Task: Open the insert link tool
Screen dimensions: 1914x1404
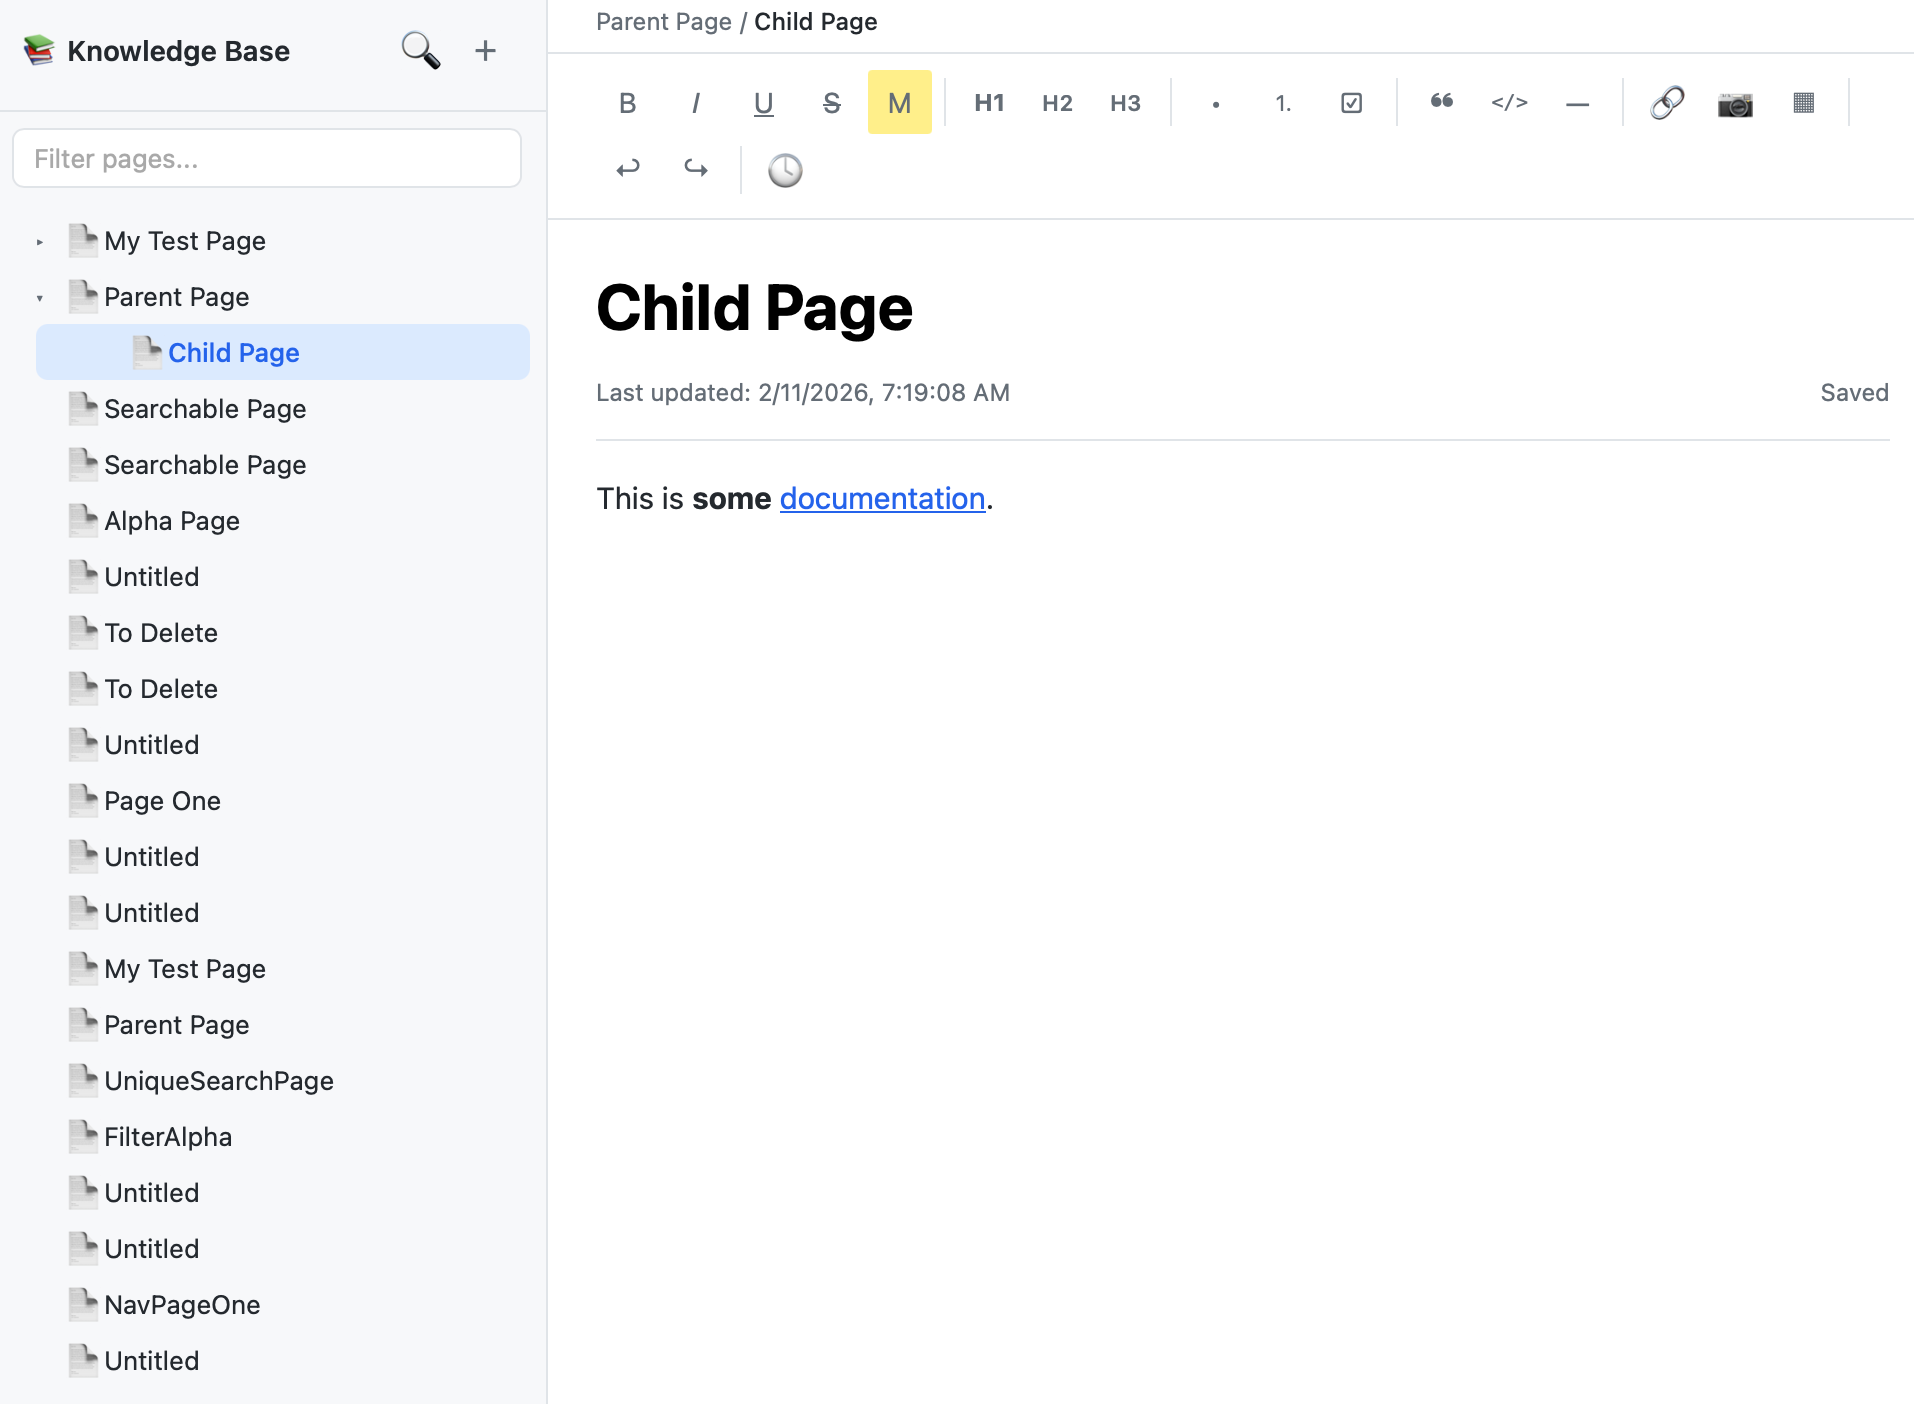Action: click(x=1667, y=102)
